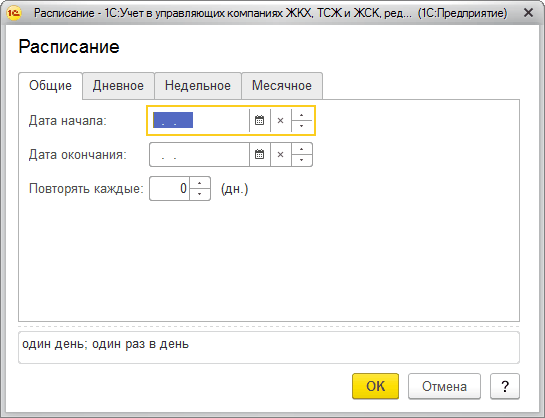Decrement the Повторять каждые days value
Image resolution: width=545 pixels, height=418 pixels.
(200, 194)
